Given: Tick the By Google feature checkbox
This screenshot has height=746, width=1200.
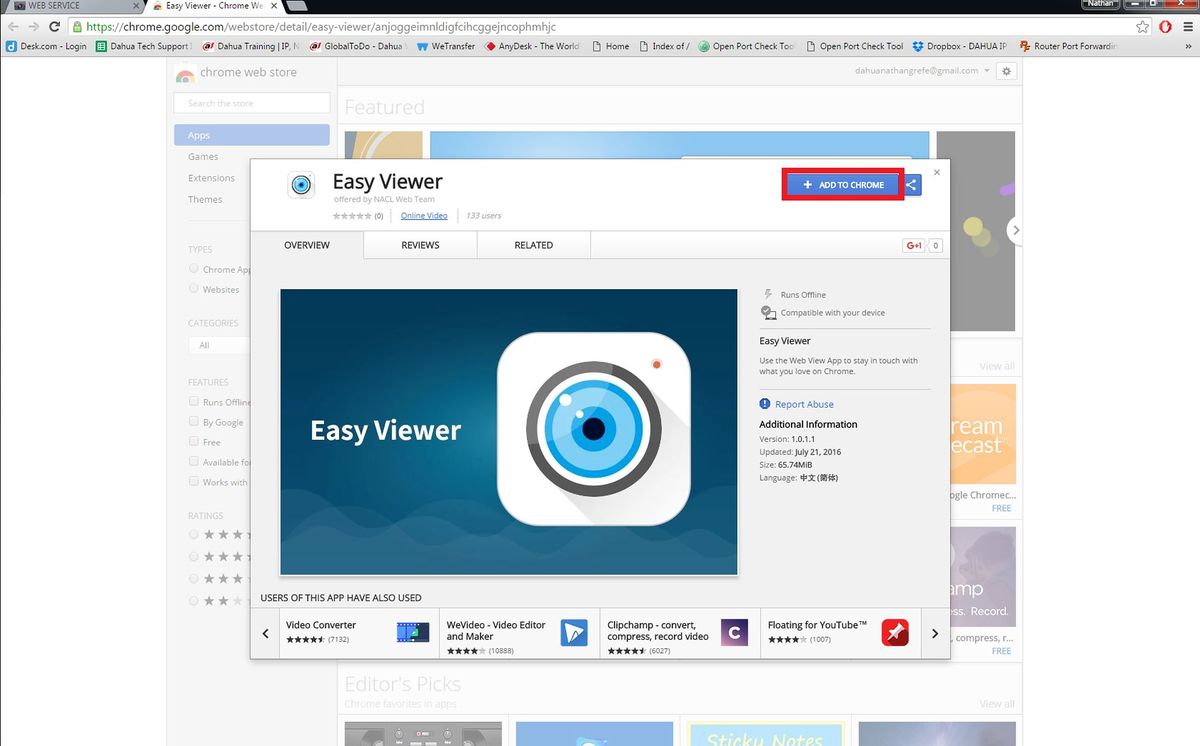Looking at the screenshot, I should click(x=194, y=422).
